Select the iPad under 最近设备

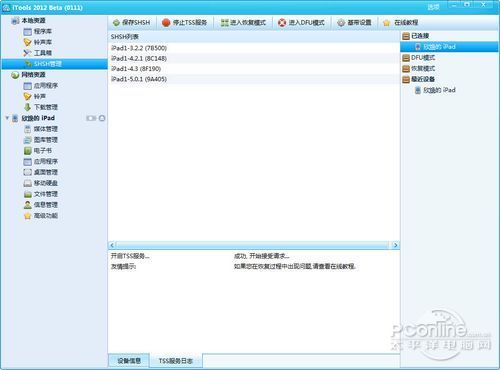pyautogui.click(x=435, y=90)
